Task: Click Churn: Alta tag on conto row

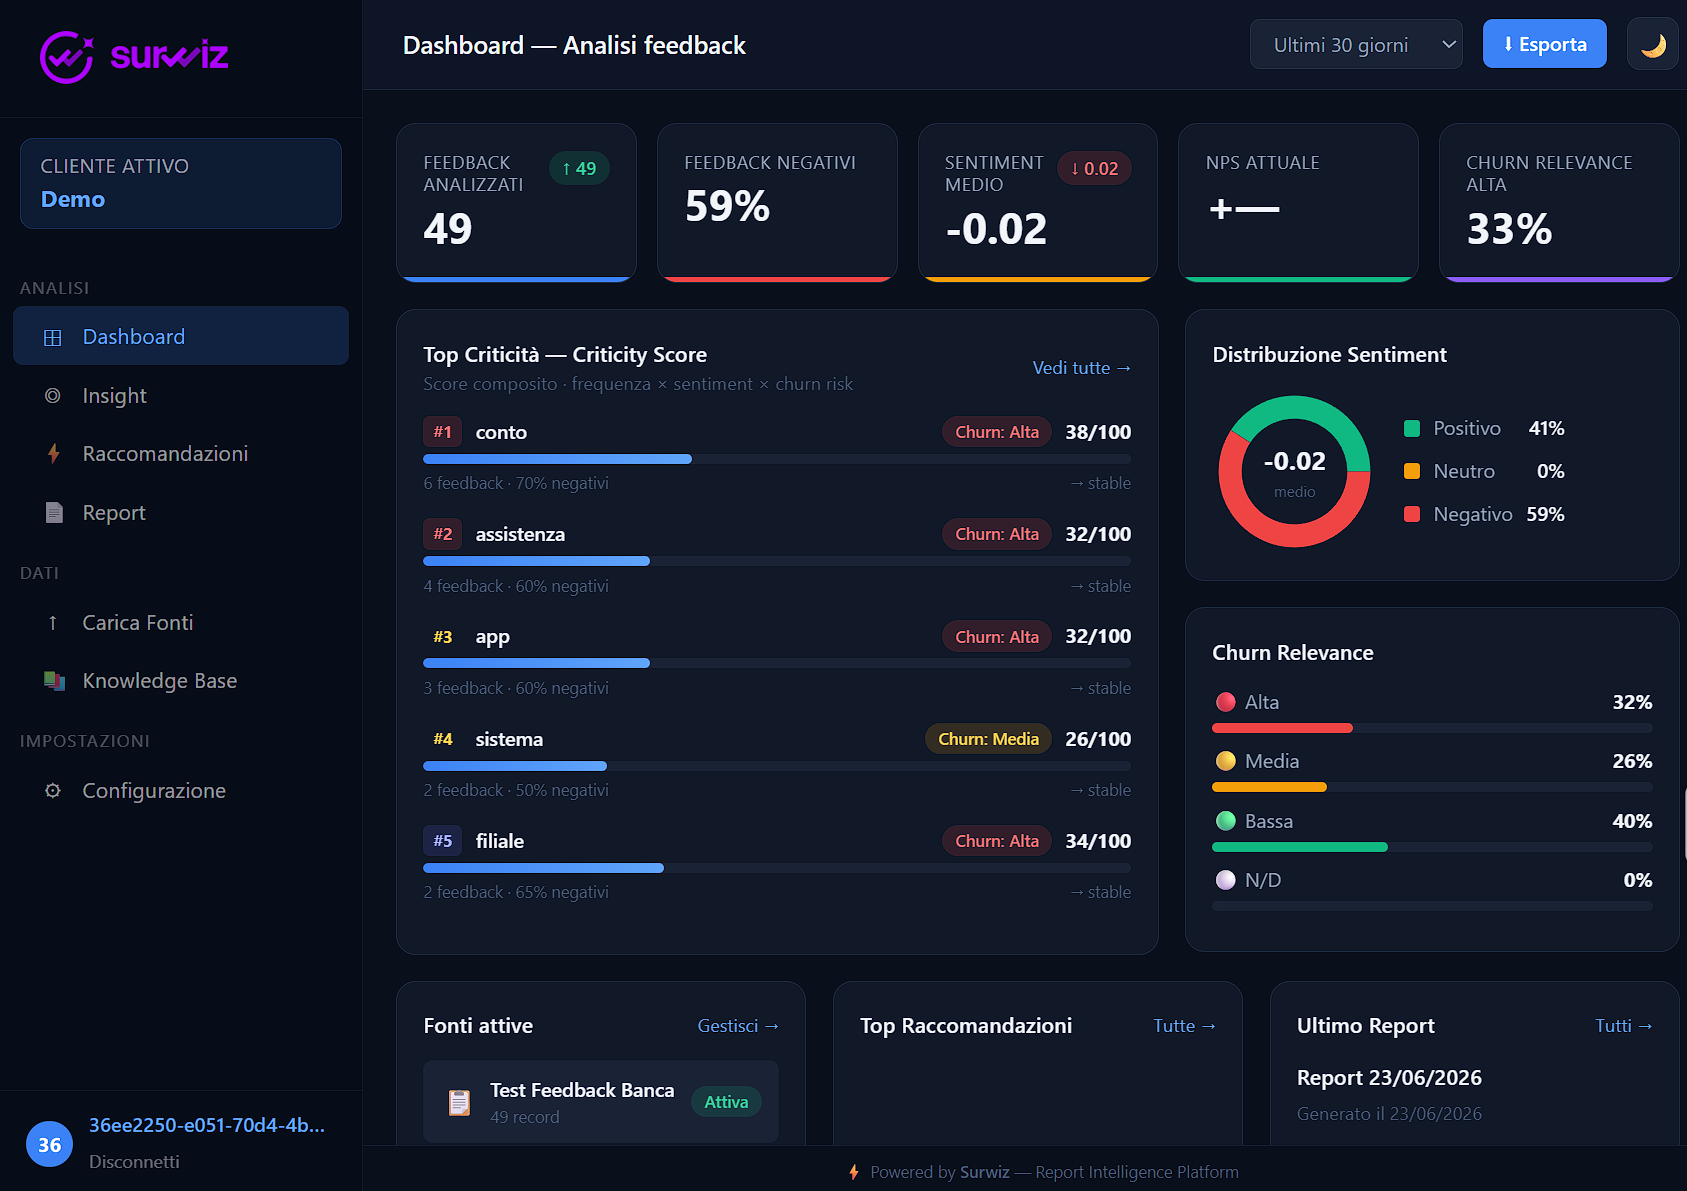Action: pos(996,432)
